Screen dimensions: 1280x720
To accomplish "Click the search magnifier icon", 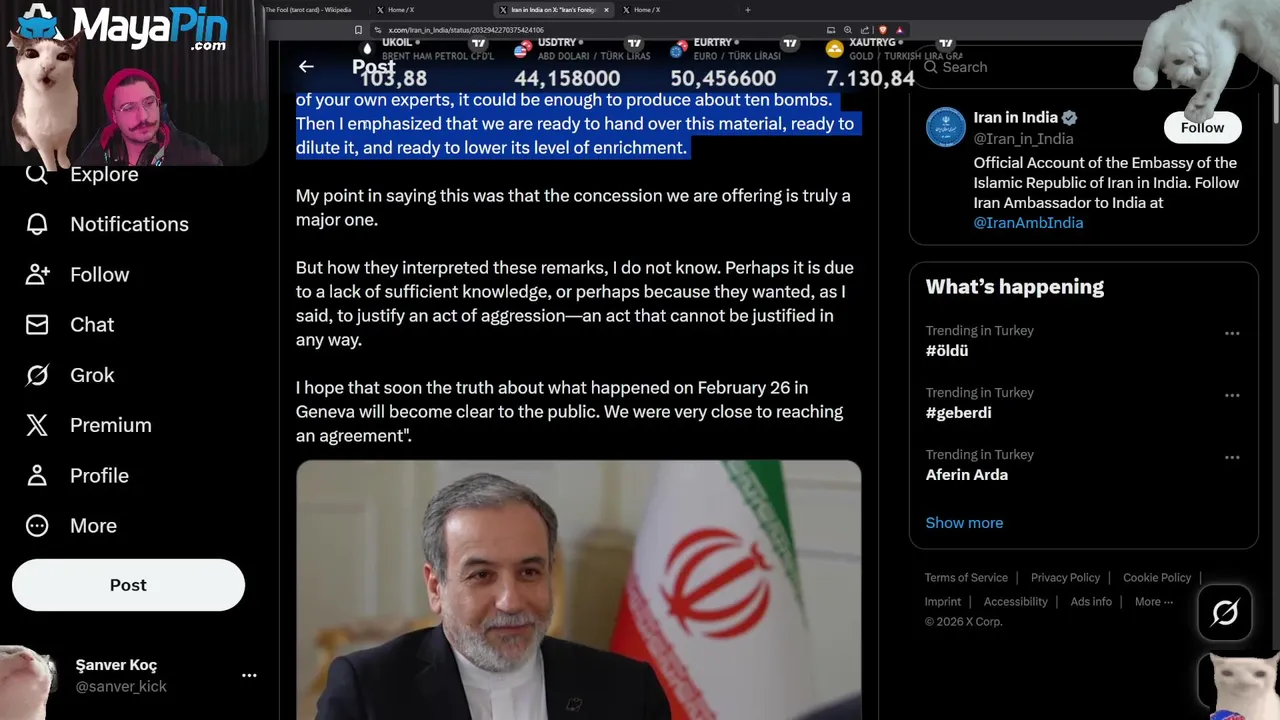I will pyautogui.click(x=931, y=67).
